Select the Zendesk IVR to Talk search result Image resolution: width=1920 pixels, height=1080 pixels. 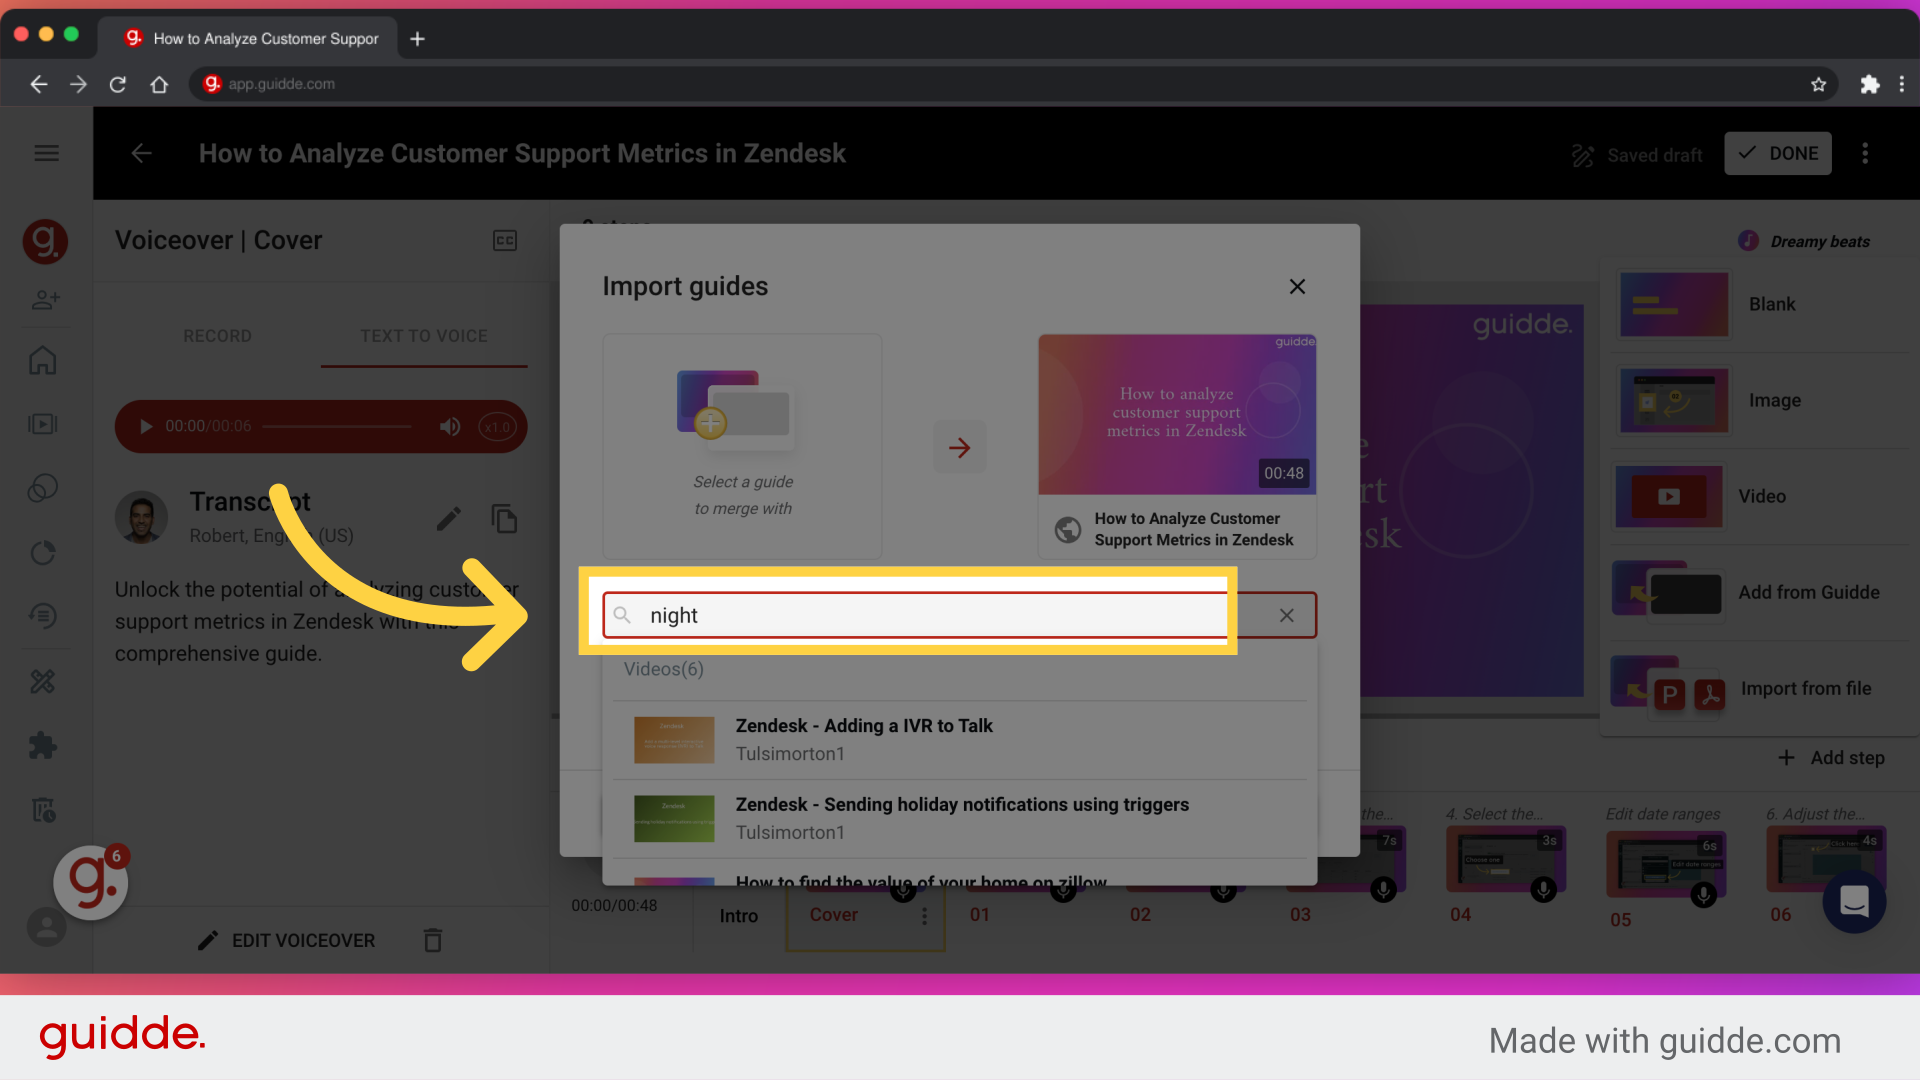click(864, 738)
